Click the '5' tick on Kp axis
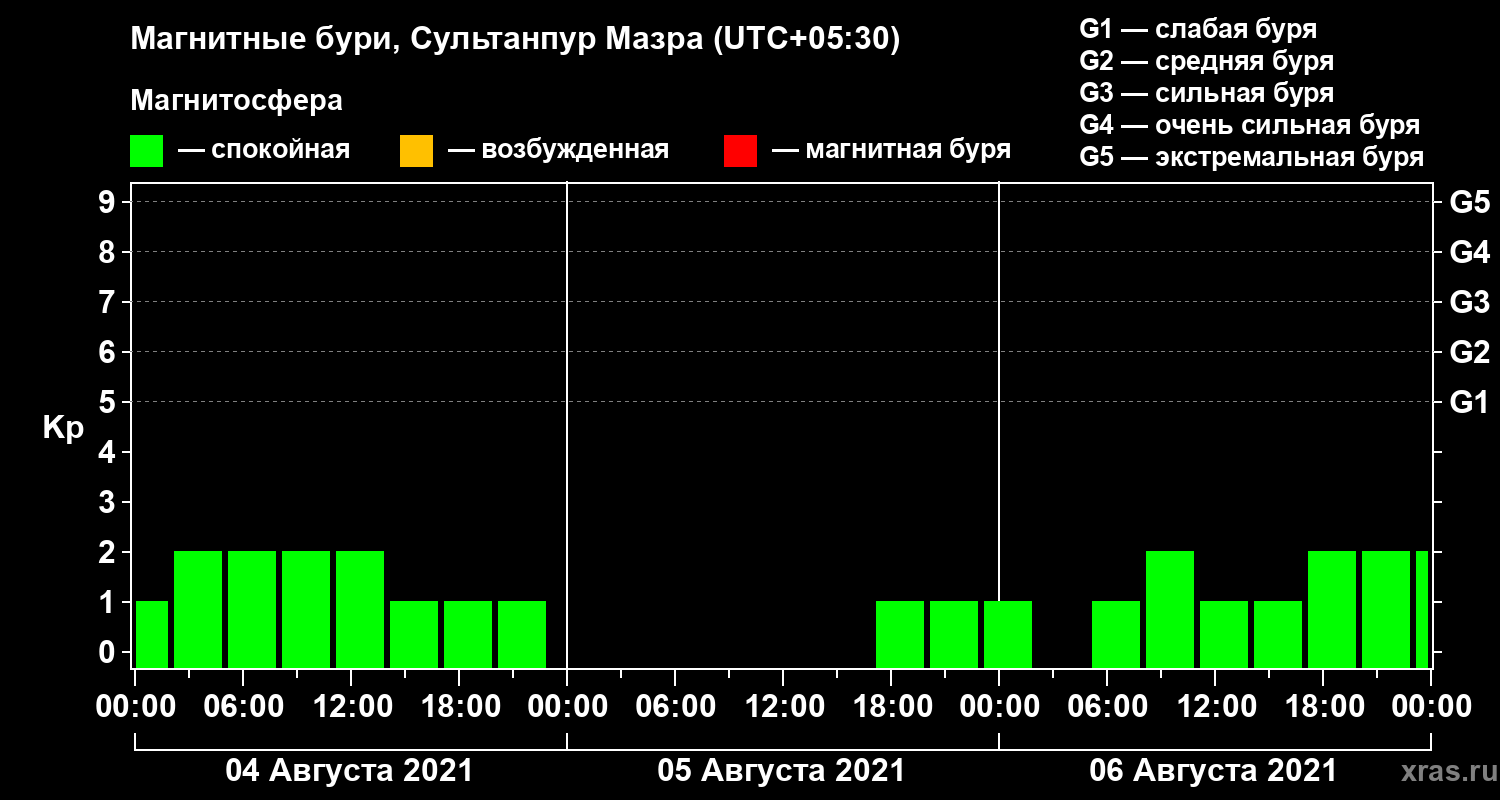Image resolution: width=1500 pixels, height=800 pixels. coord(108,402)
